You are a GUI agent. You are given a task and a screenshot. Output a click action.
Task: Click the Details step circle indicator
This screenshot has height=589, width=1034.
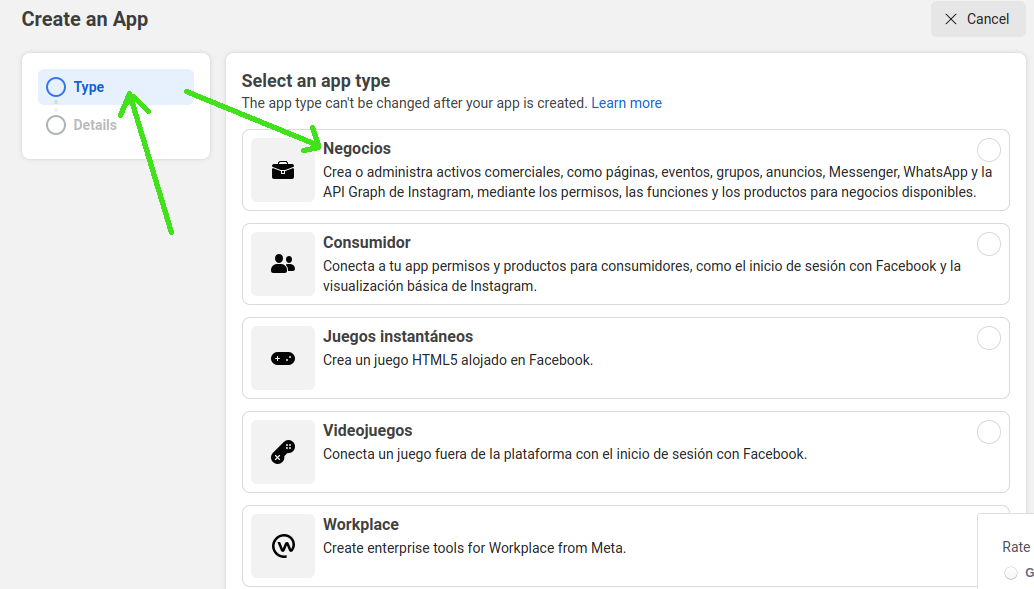[56, 125]
